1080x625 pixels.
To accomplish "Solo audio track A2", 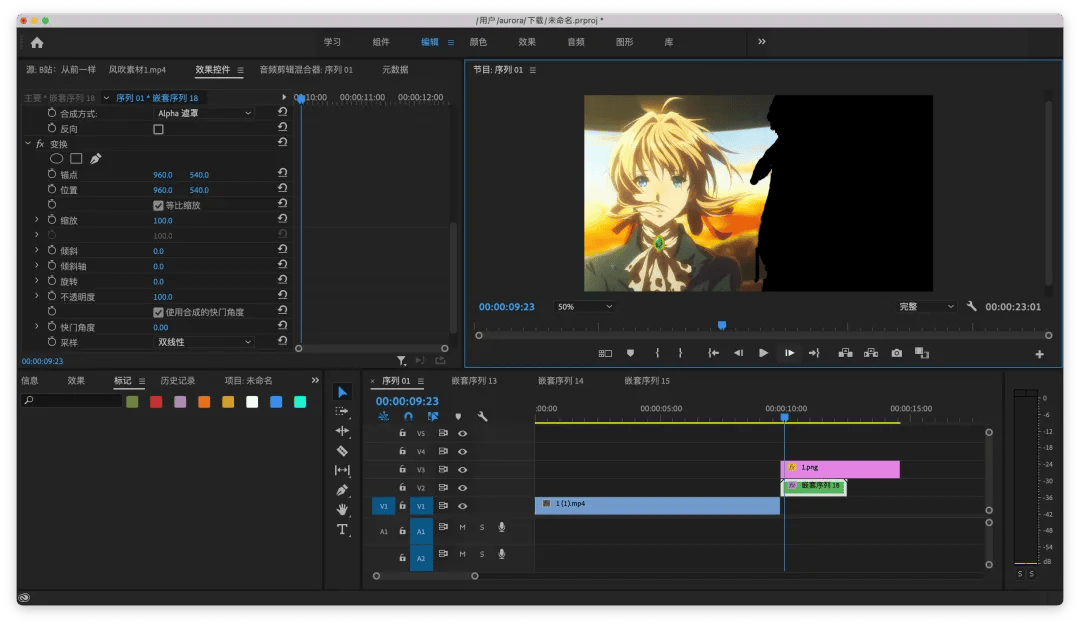I will (x=481, y=554).
